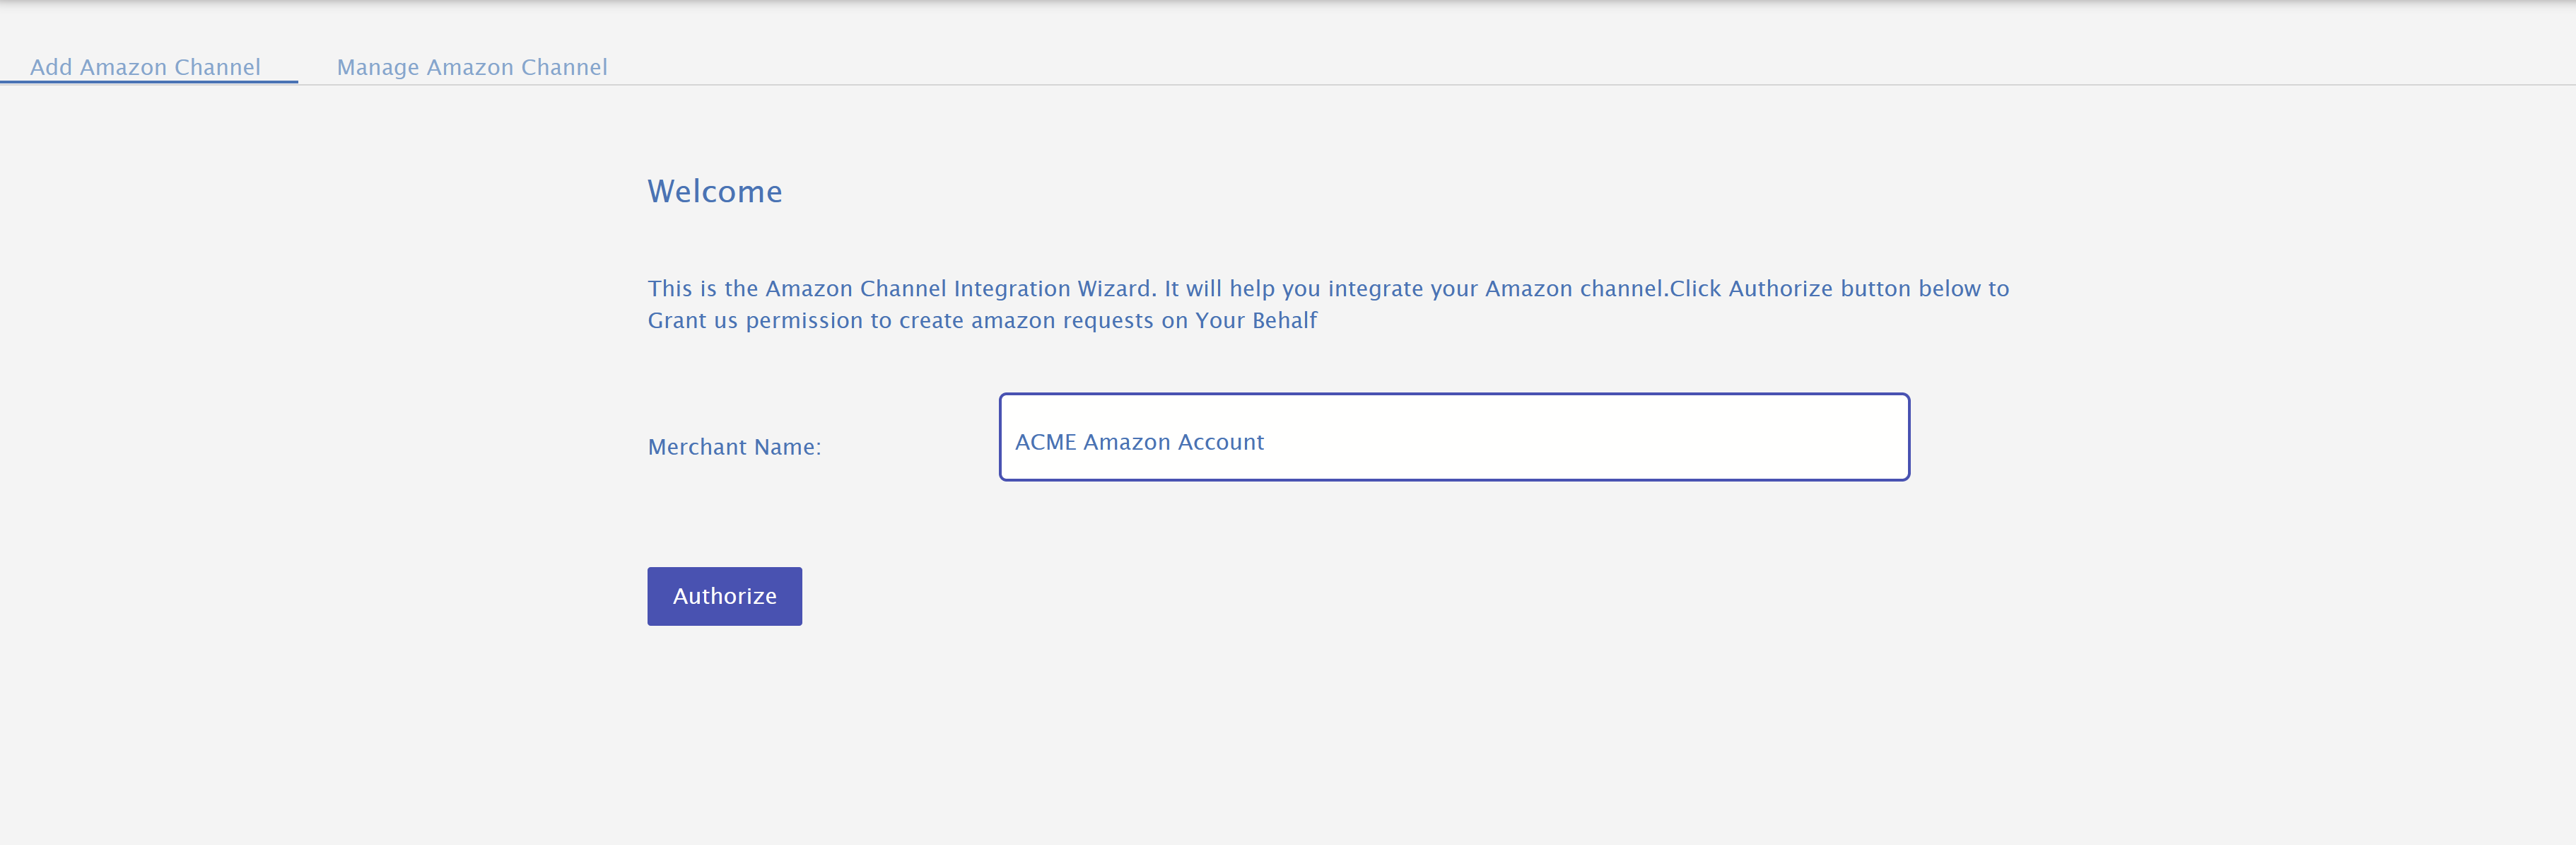This screenshot has width=2576, height=845.
Task: Click 'create amazon requests' phrase
Action: 1026,321
